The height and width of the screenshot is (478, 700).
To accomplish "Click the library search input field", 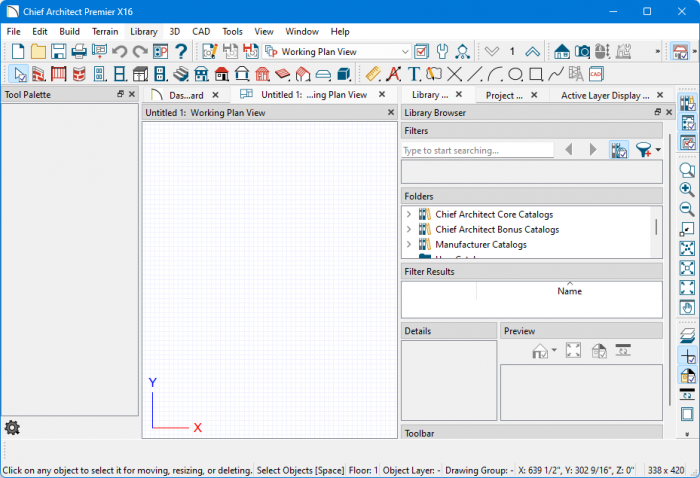I will [477, 150].
